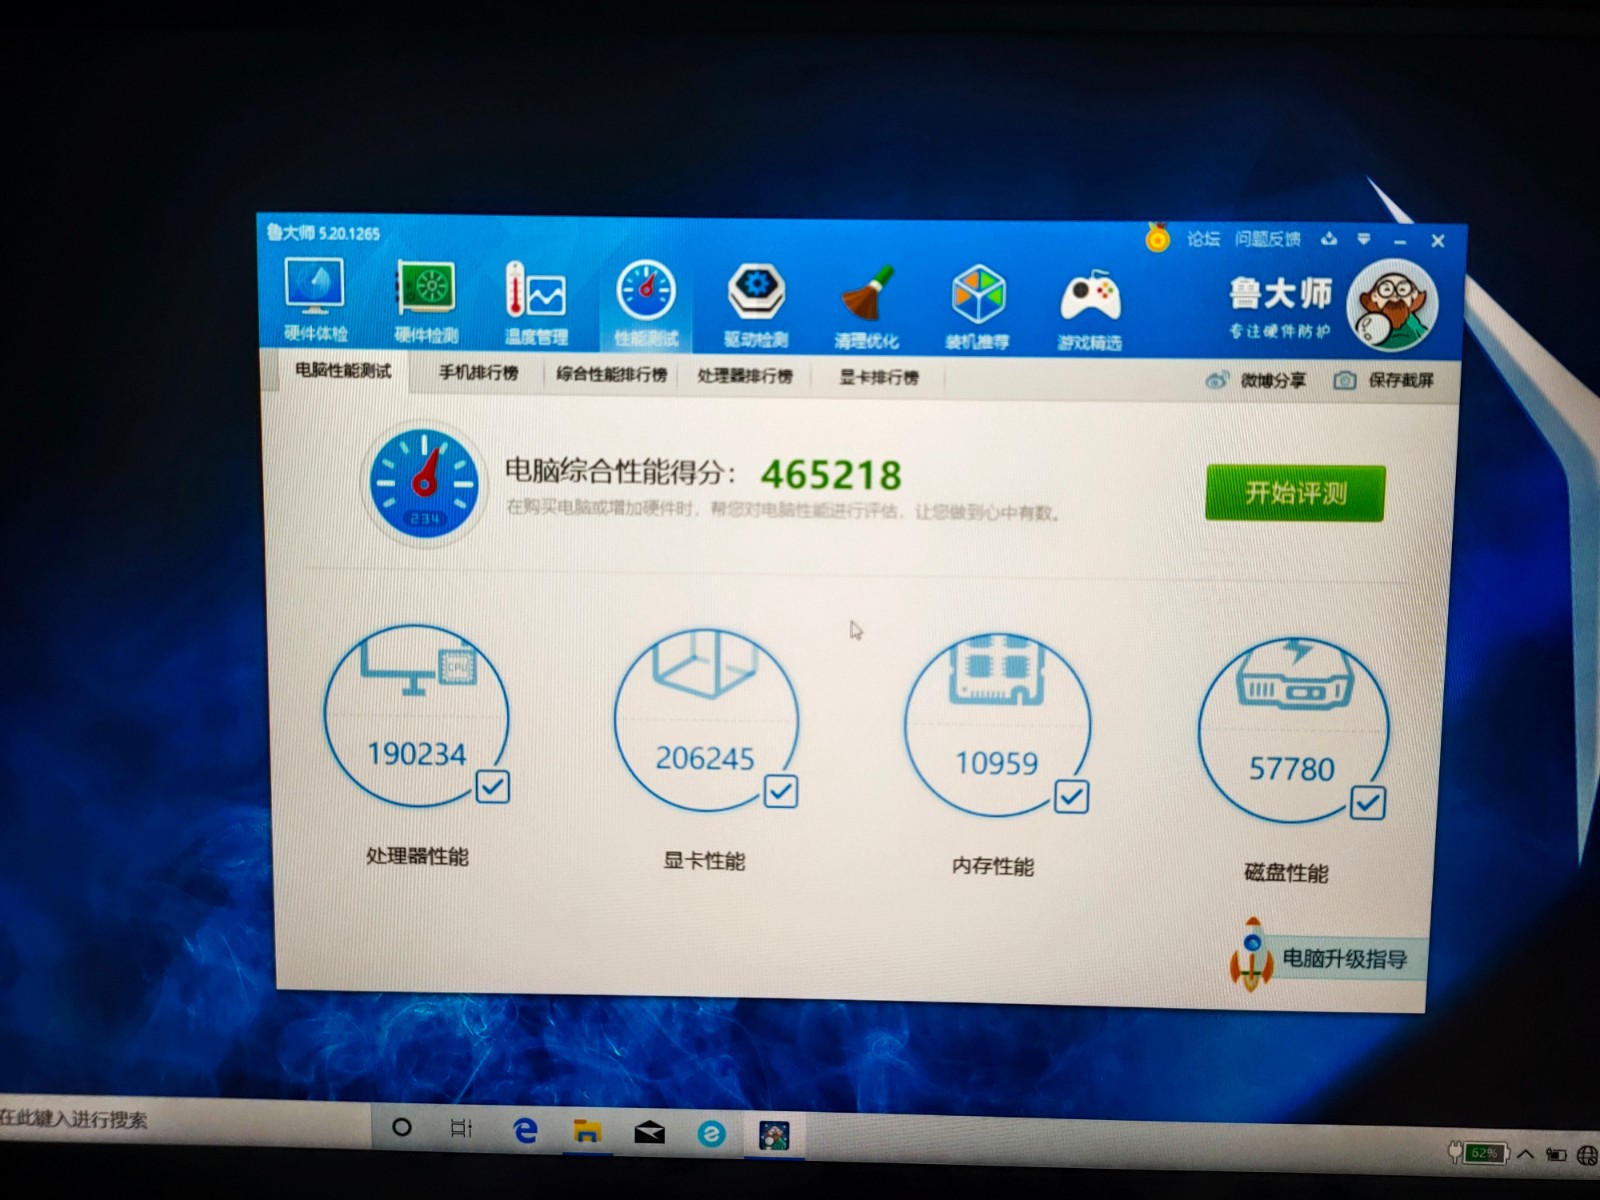Click the green 开始评测 button
This screenshot has height=1200, width=1600.
1295,493
